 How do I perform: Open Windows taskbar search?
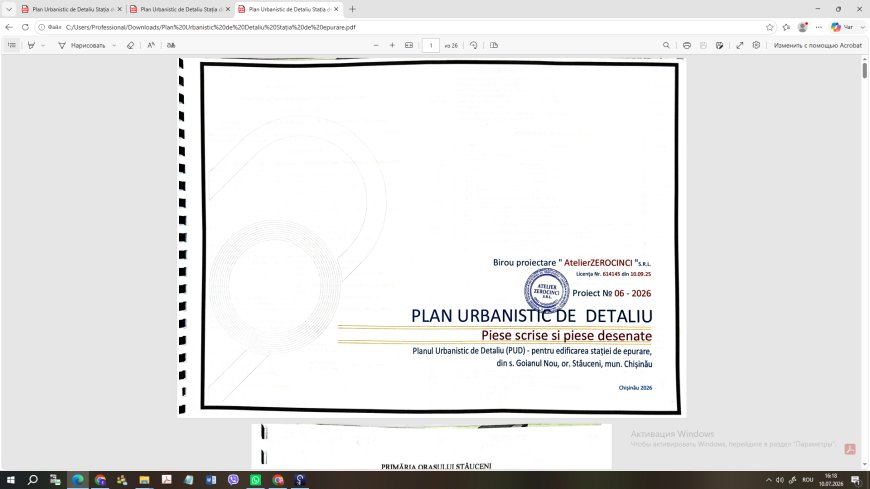click(33, 480)
